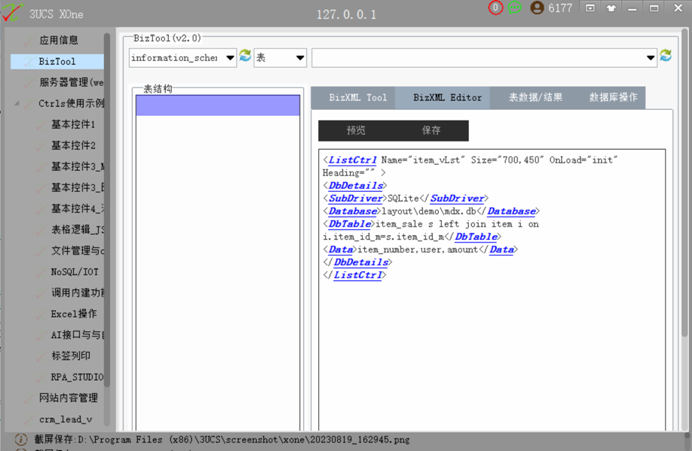Click the red notification counter icon
The width and height of the screenshot is (692, 451).
496,8
